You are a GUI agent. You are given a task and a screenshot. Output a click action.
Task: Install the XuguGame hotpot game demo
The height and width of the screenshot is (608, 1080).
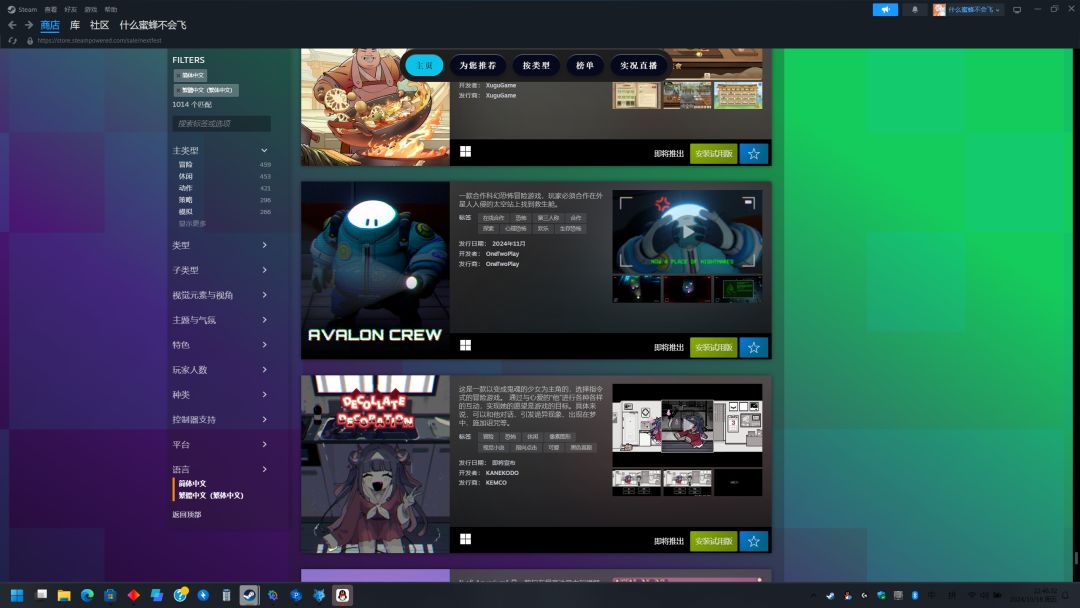pyautogui.click(x=714, y=154)
